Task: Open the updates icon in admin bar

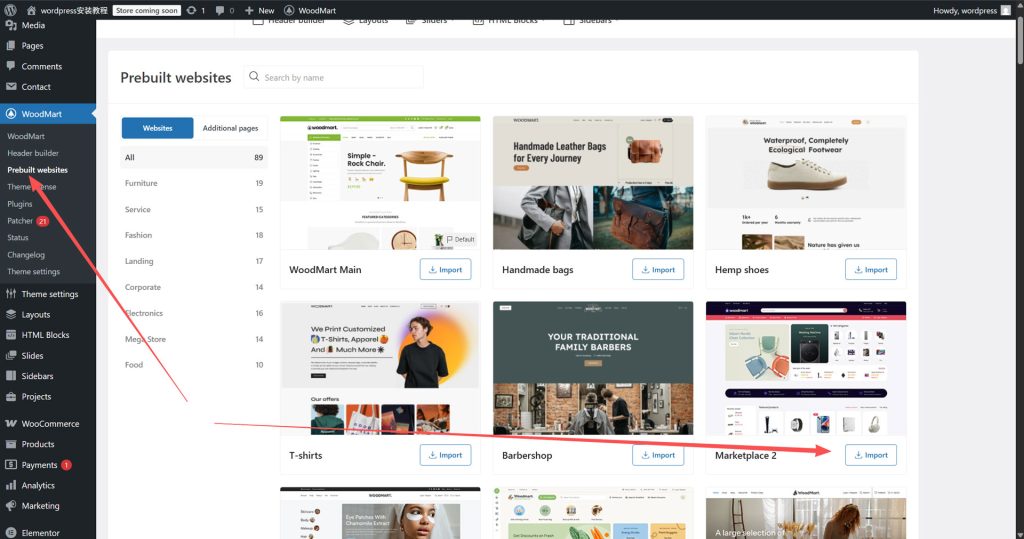Action: tap(192, 10)
